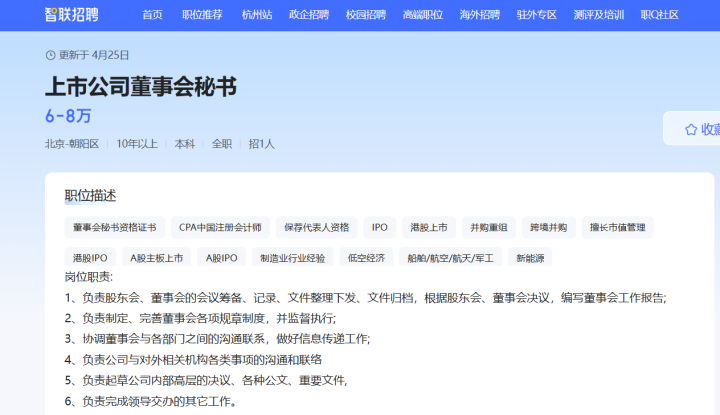This screenshot has width=720, height=415.
Task: Click the 保荐代表人资格 tag
Action: [317, 227]
